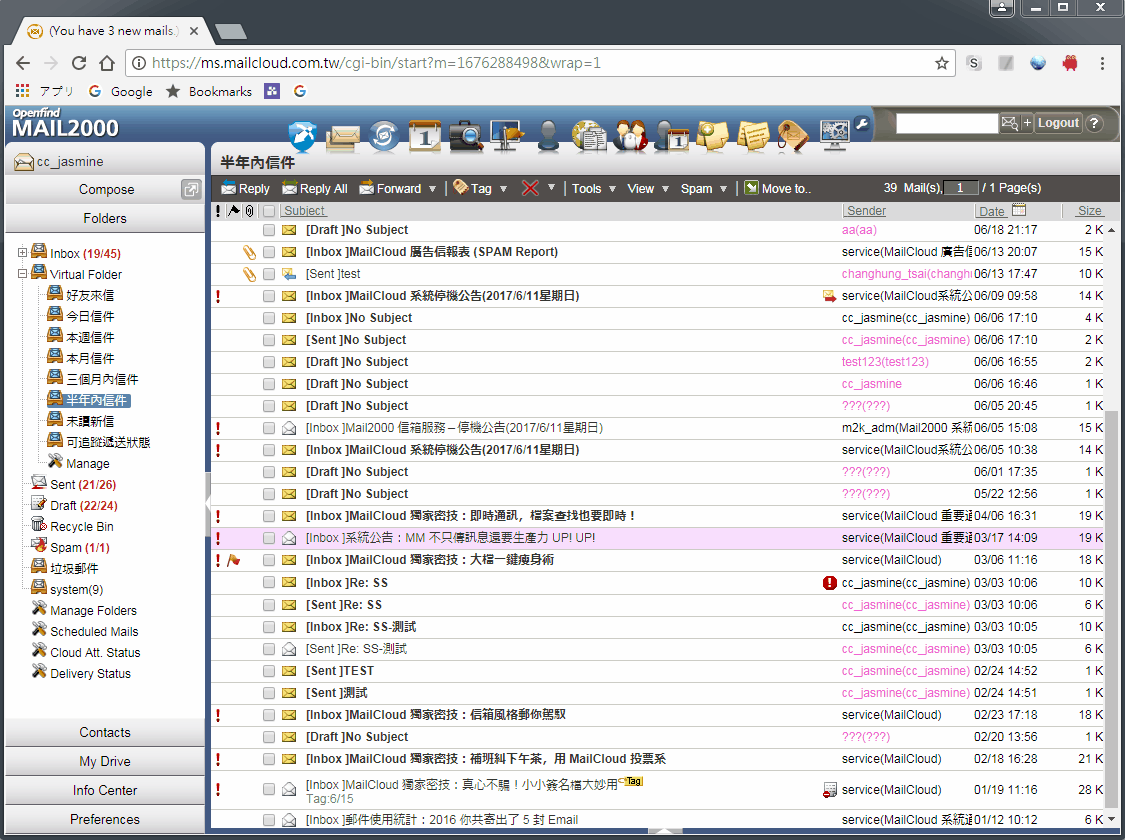
Task: Click the price tag icon in top toolbar
Action: click(792, 134)
